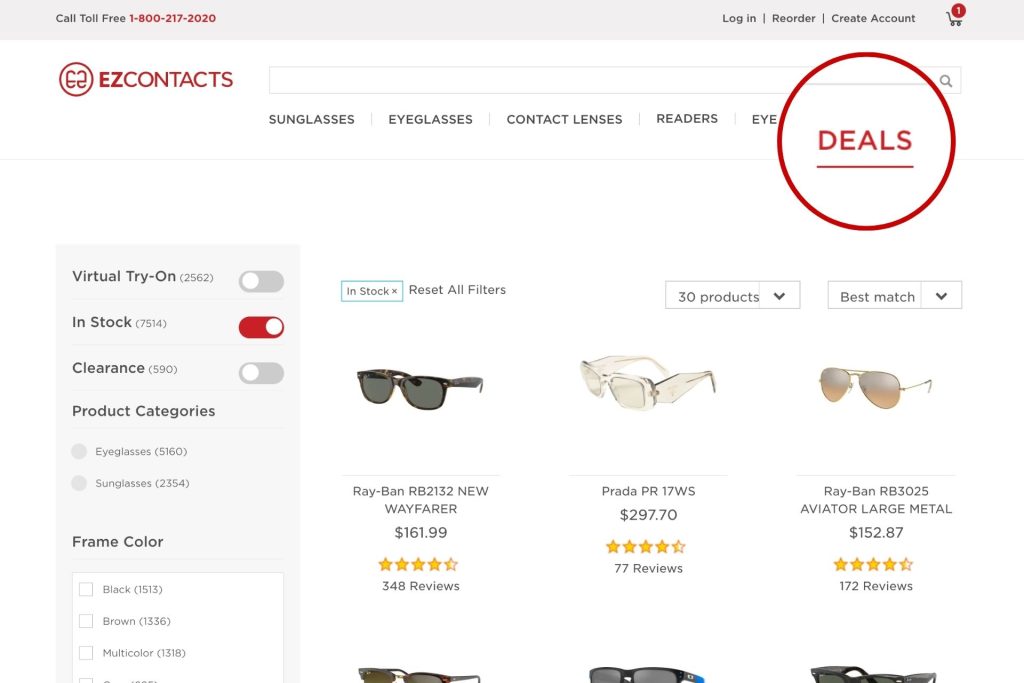
Task: Click the search magnifier icon
Action: pyautogui.click(x=945, y=80)
